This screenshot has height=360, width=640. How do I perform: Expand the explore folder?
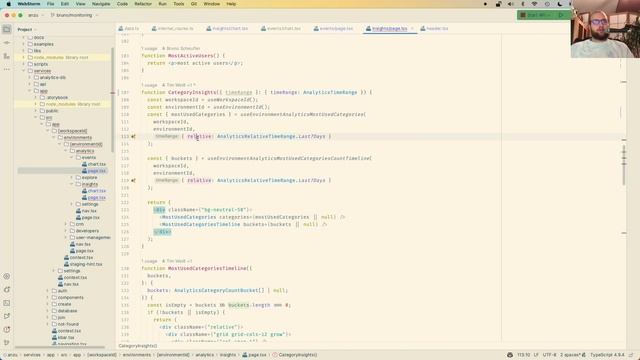[71, 177]
